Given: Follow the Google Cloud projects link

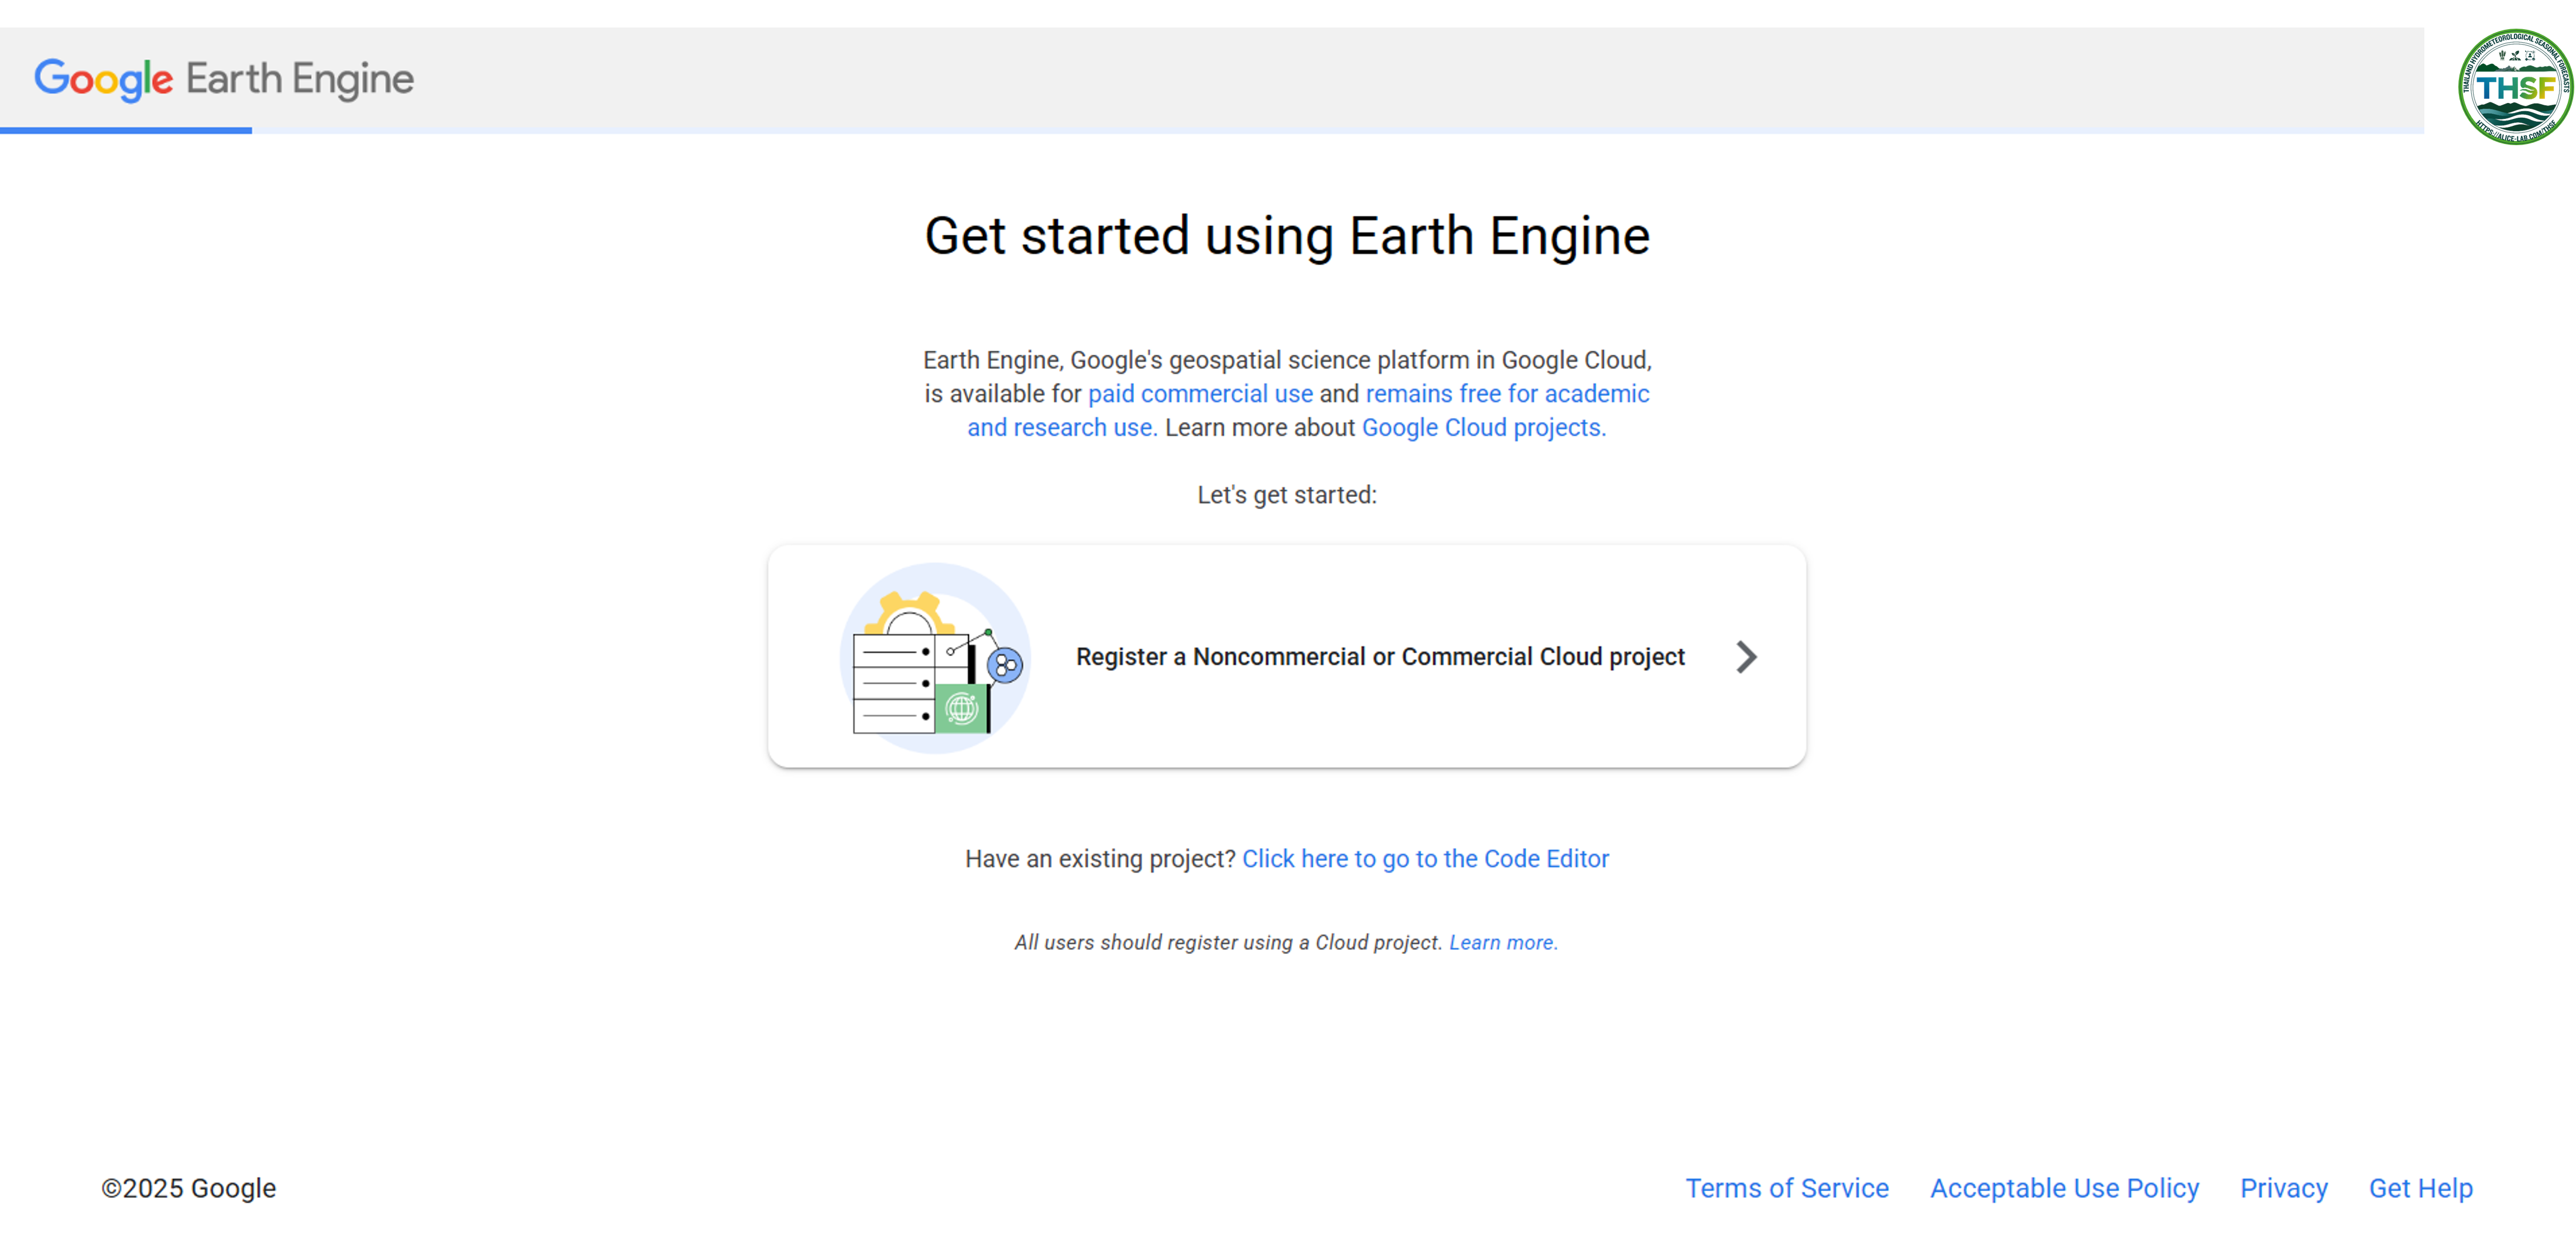Looking at the screenshot, I should [x=1483, y=428].
